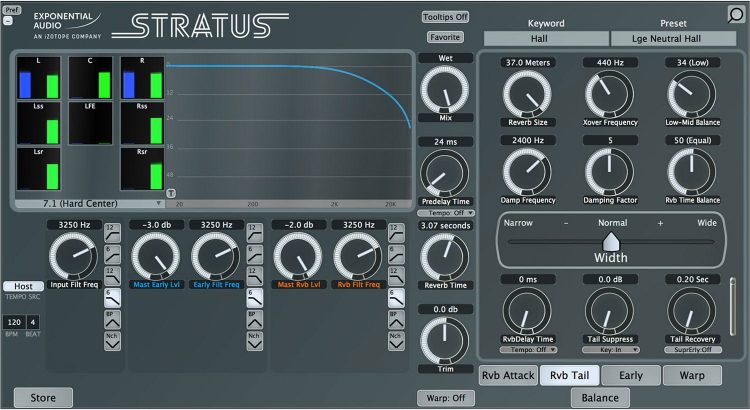Click the 37.0 Meters value field
The height and width of the screenshot is (410, 750).
(528, 62)
